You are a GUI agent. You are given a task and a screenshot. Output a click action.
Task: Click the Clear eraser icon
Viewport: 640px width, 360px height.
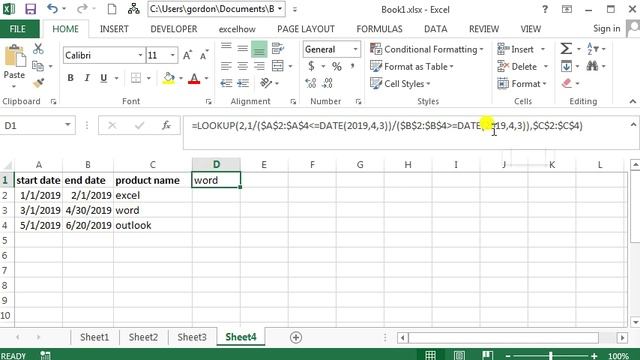coord(567,83)
